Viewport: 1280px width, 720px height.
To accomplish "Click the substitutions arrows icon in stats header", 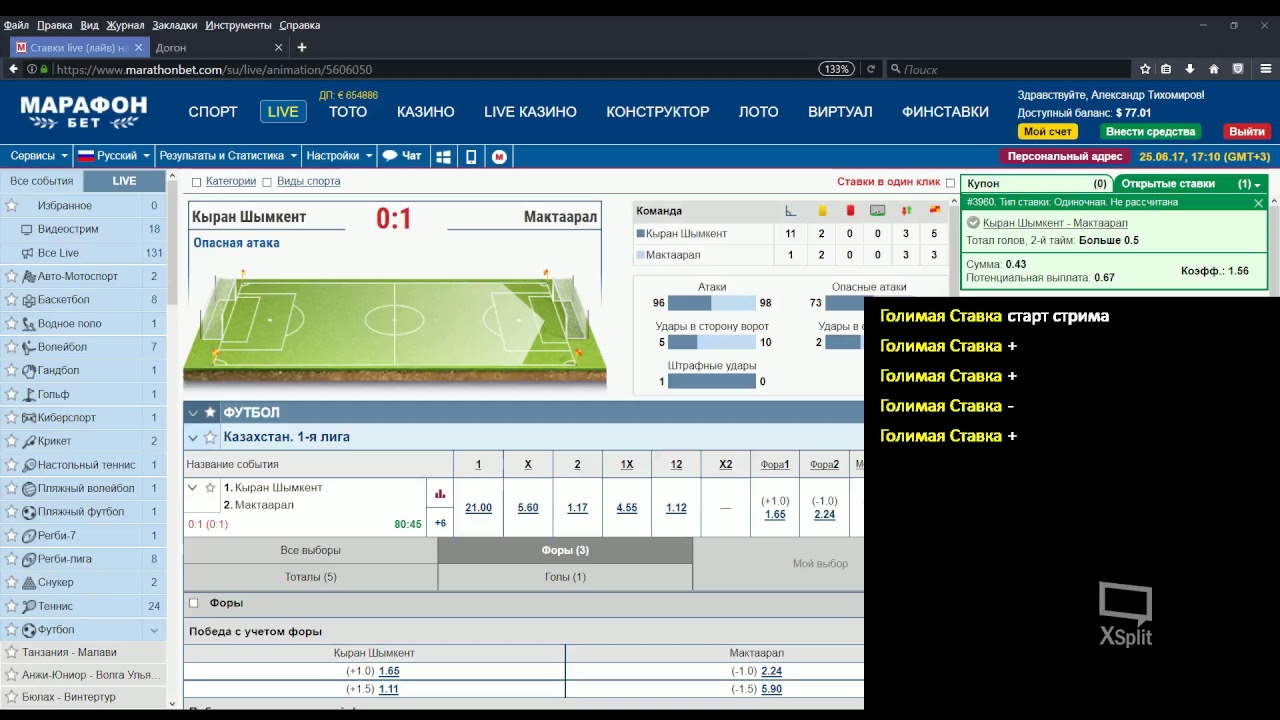I will point(906,210).
